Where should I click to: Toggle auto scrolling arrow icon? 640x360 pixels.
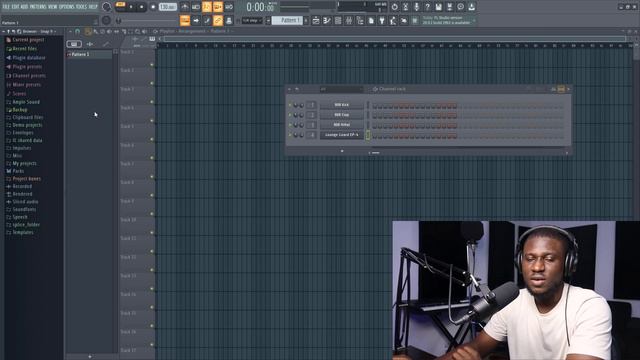(x=196, y=20)
